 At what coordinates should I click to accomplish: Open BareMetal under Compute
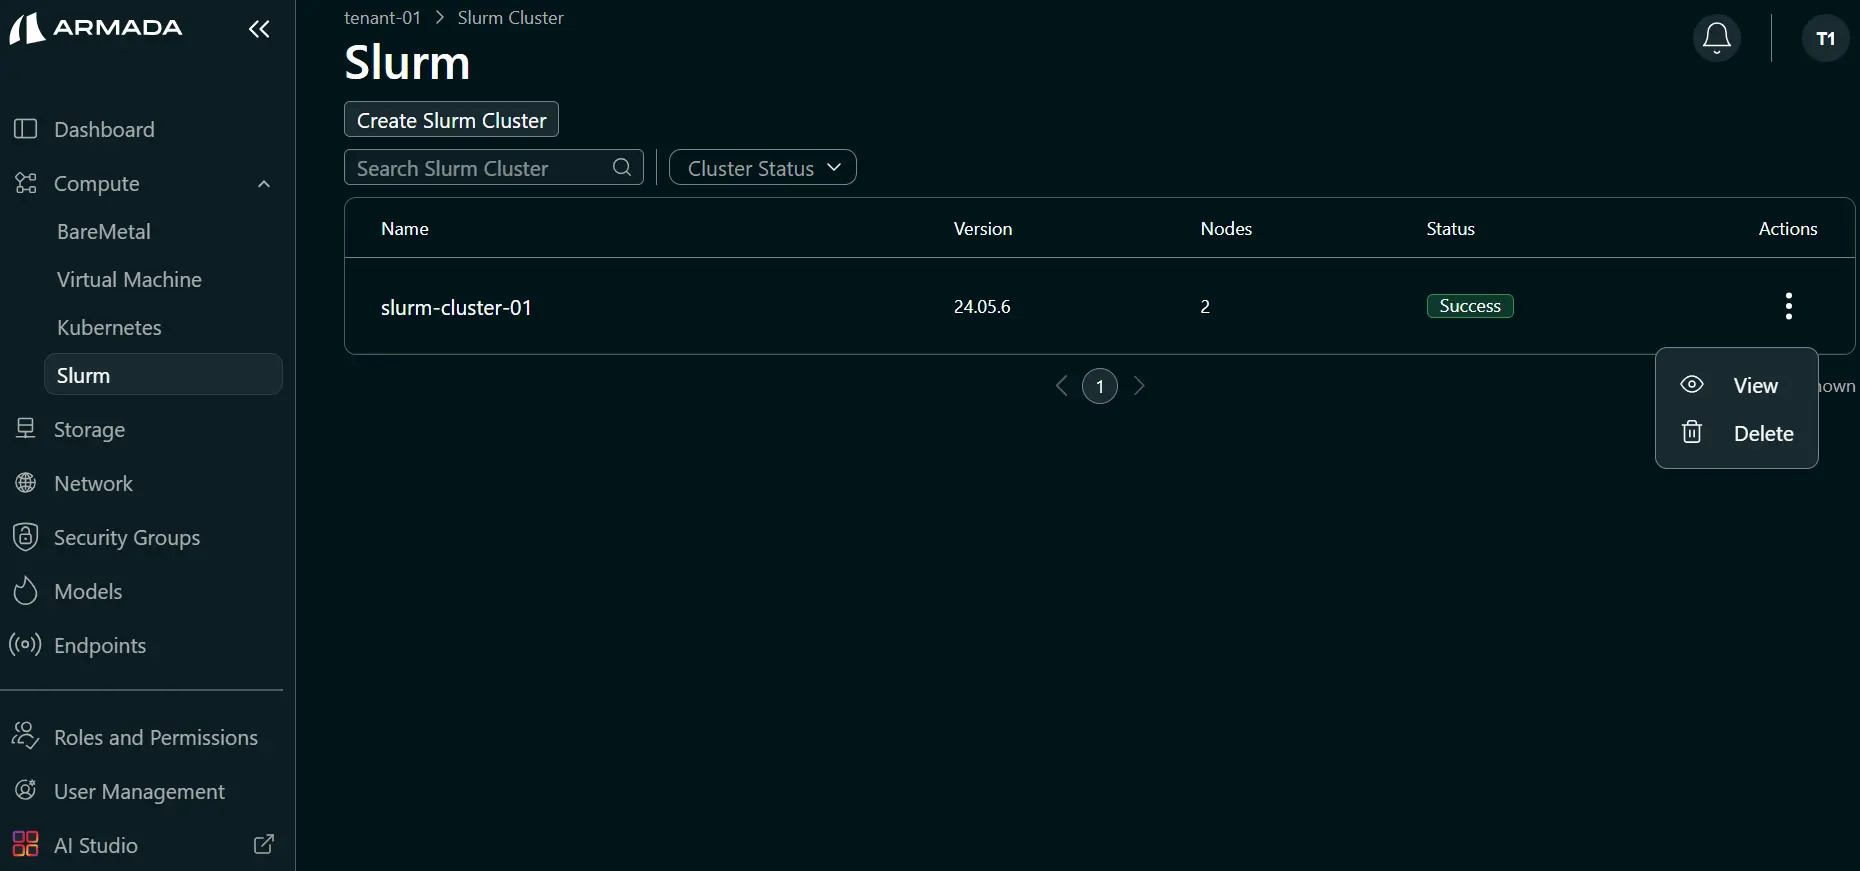[104, 231]
